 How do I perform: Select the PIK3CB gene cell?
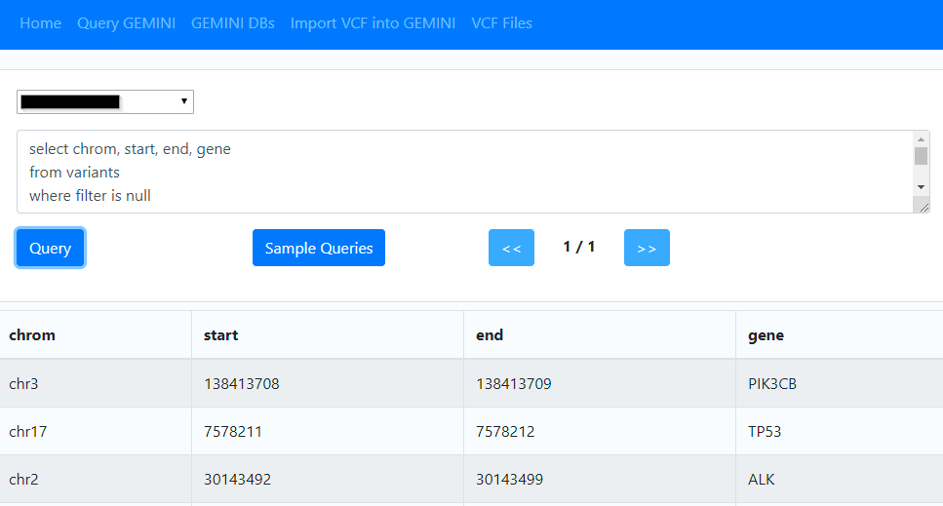[x=840, y=383]
